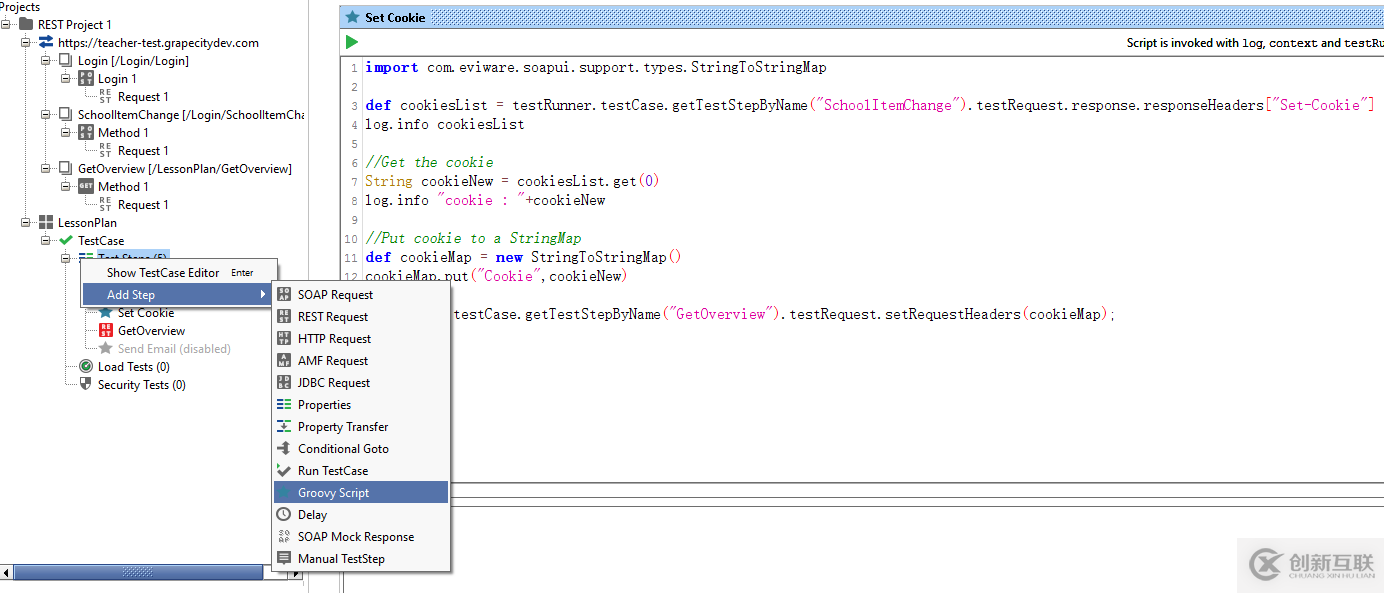Select Delay from Add Step submenu
1384x593 pixels.
(361, 514)
